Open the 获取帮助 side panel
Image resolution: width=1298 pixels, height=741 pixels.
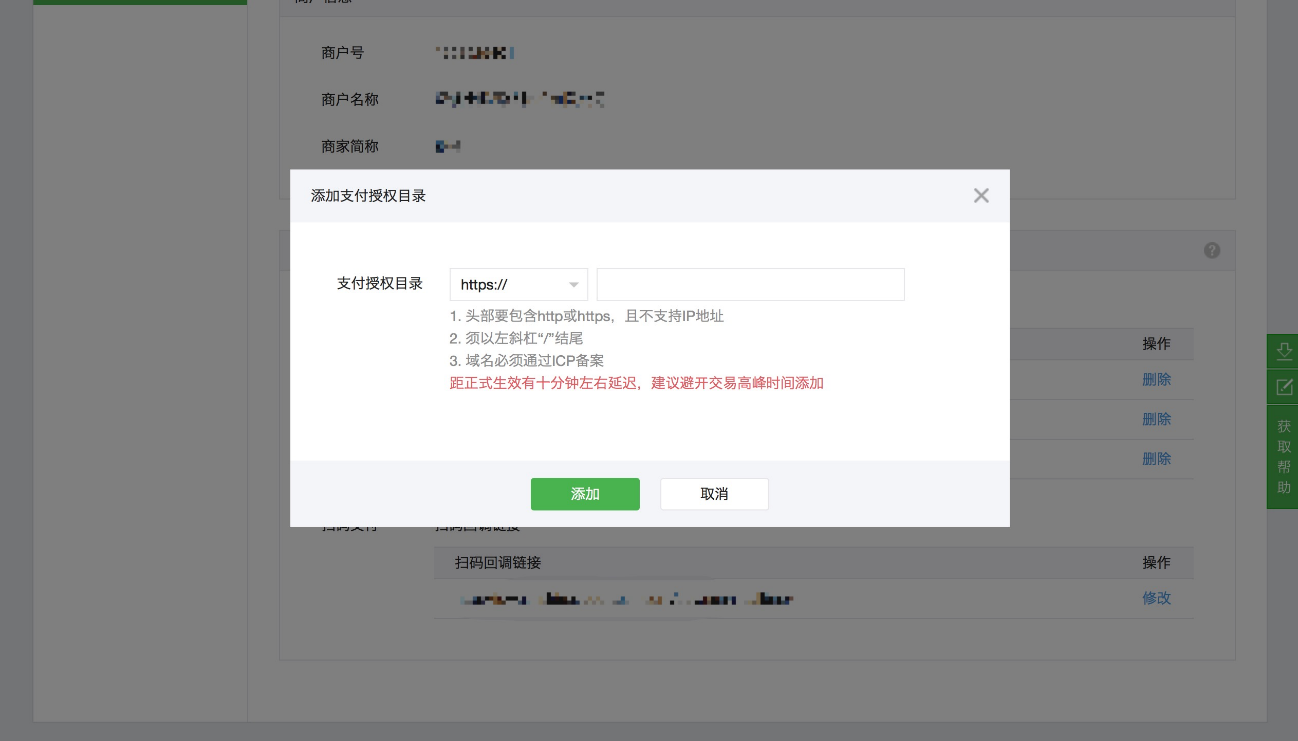tap(1284, 457)
